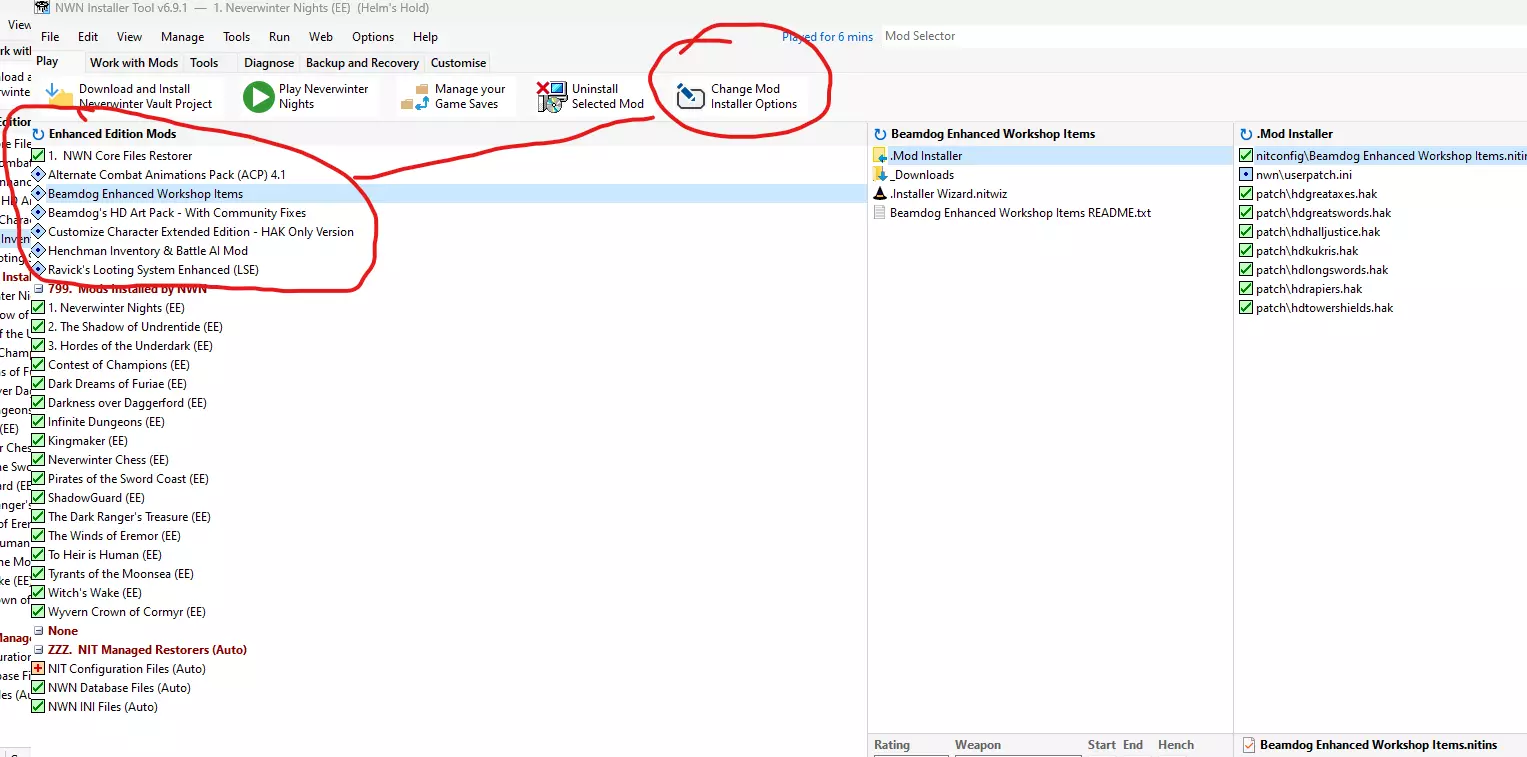Screen dimensions: 1527x757
Task: Uncheck the nitconfig\Beamdog Enhanced Workshop Items checkbox
Action: click(1246, 156)
